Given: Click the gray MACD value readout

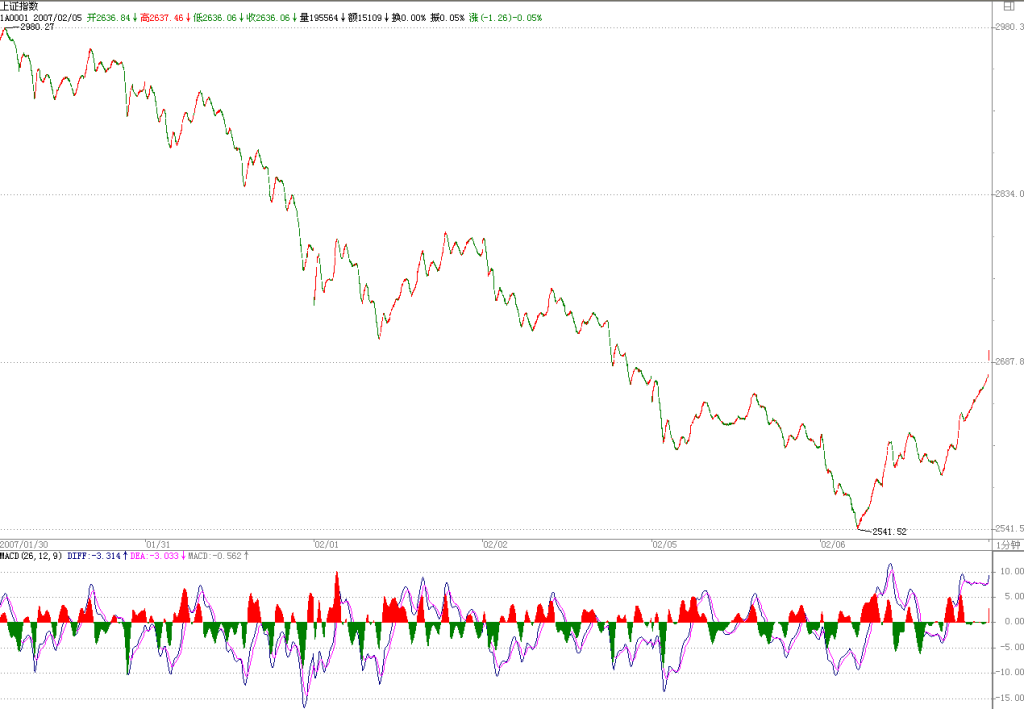Looking at the screenshot, I should pyautogui.click(x=215, y=556).
